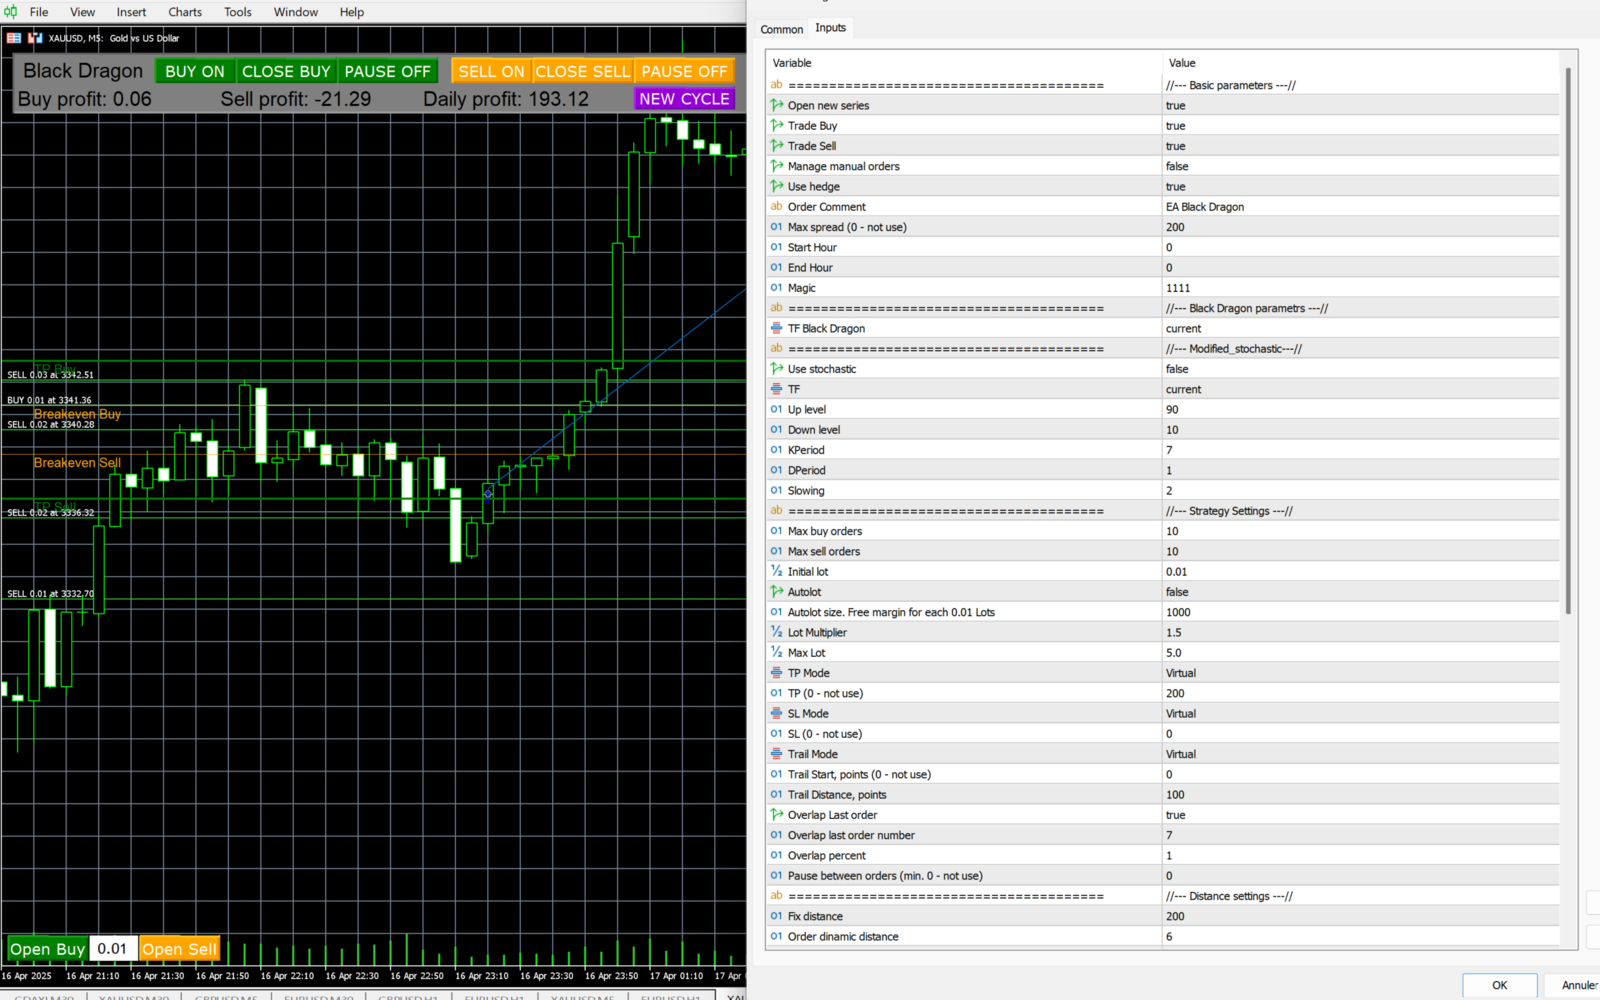This screenshot has height=1000, width=1600.
Task: Click the ab icon beside Order Comment
Action: tap(777, 206)
